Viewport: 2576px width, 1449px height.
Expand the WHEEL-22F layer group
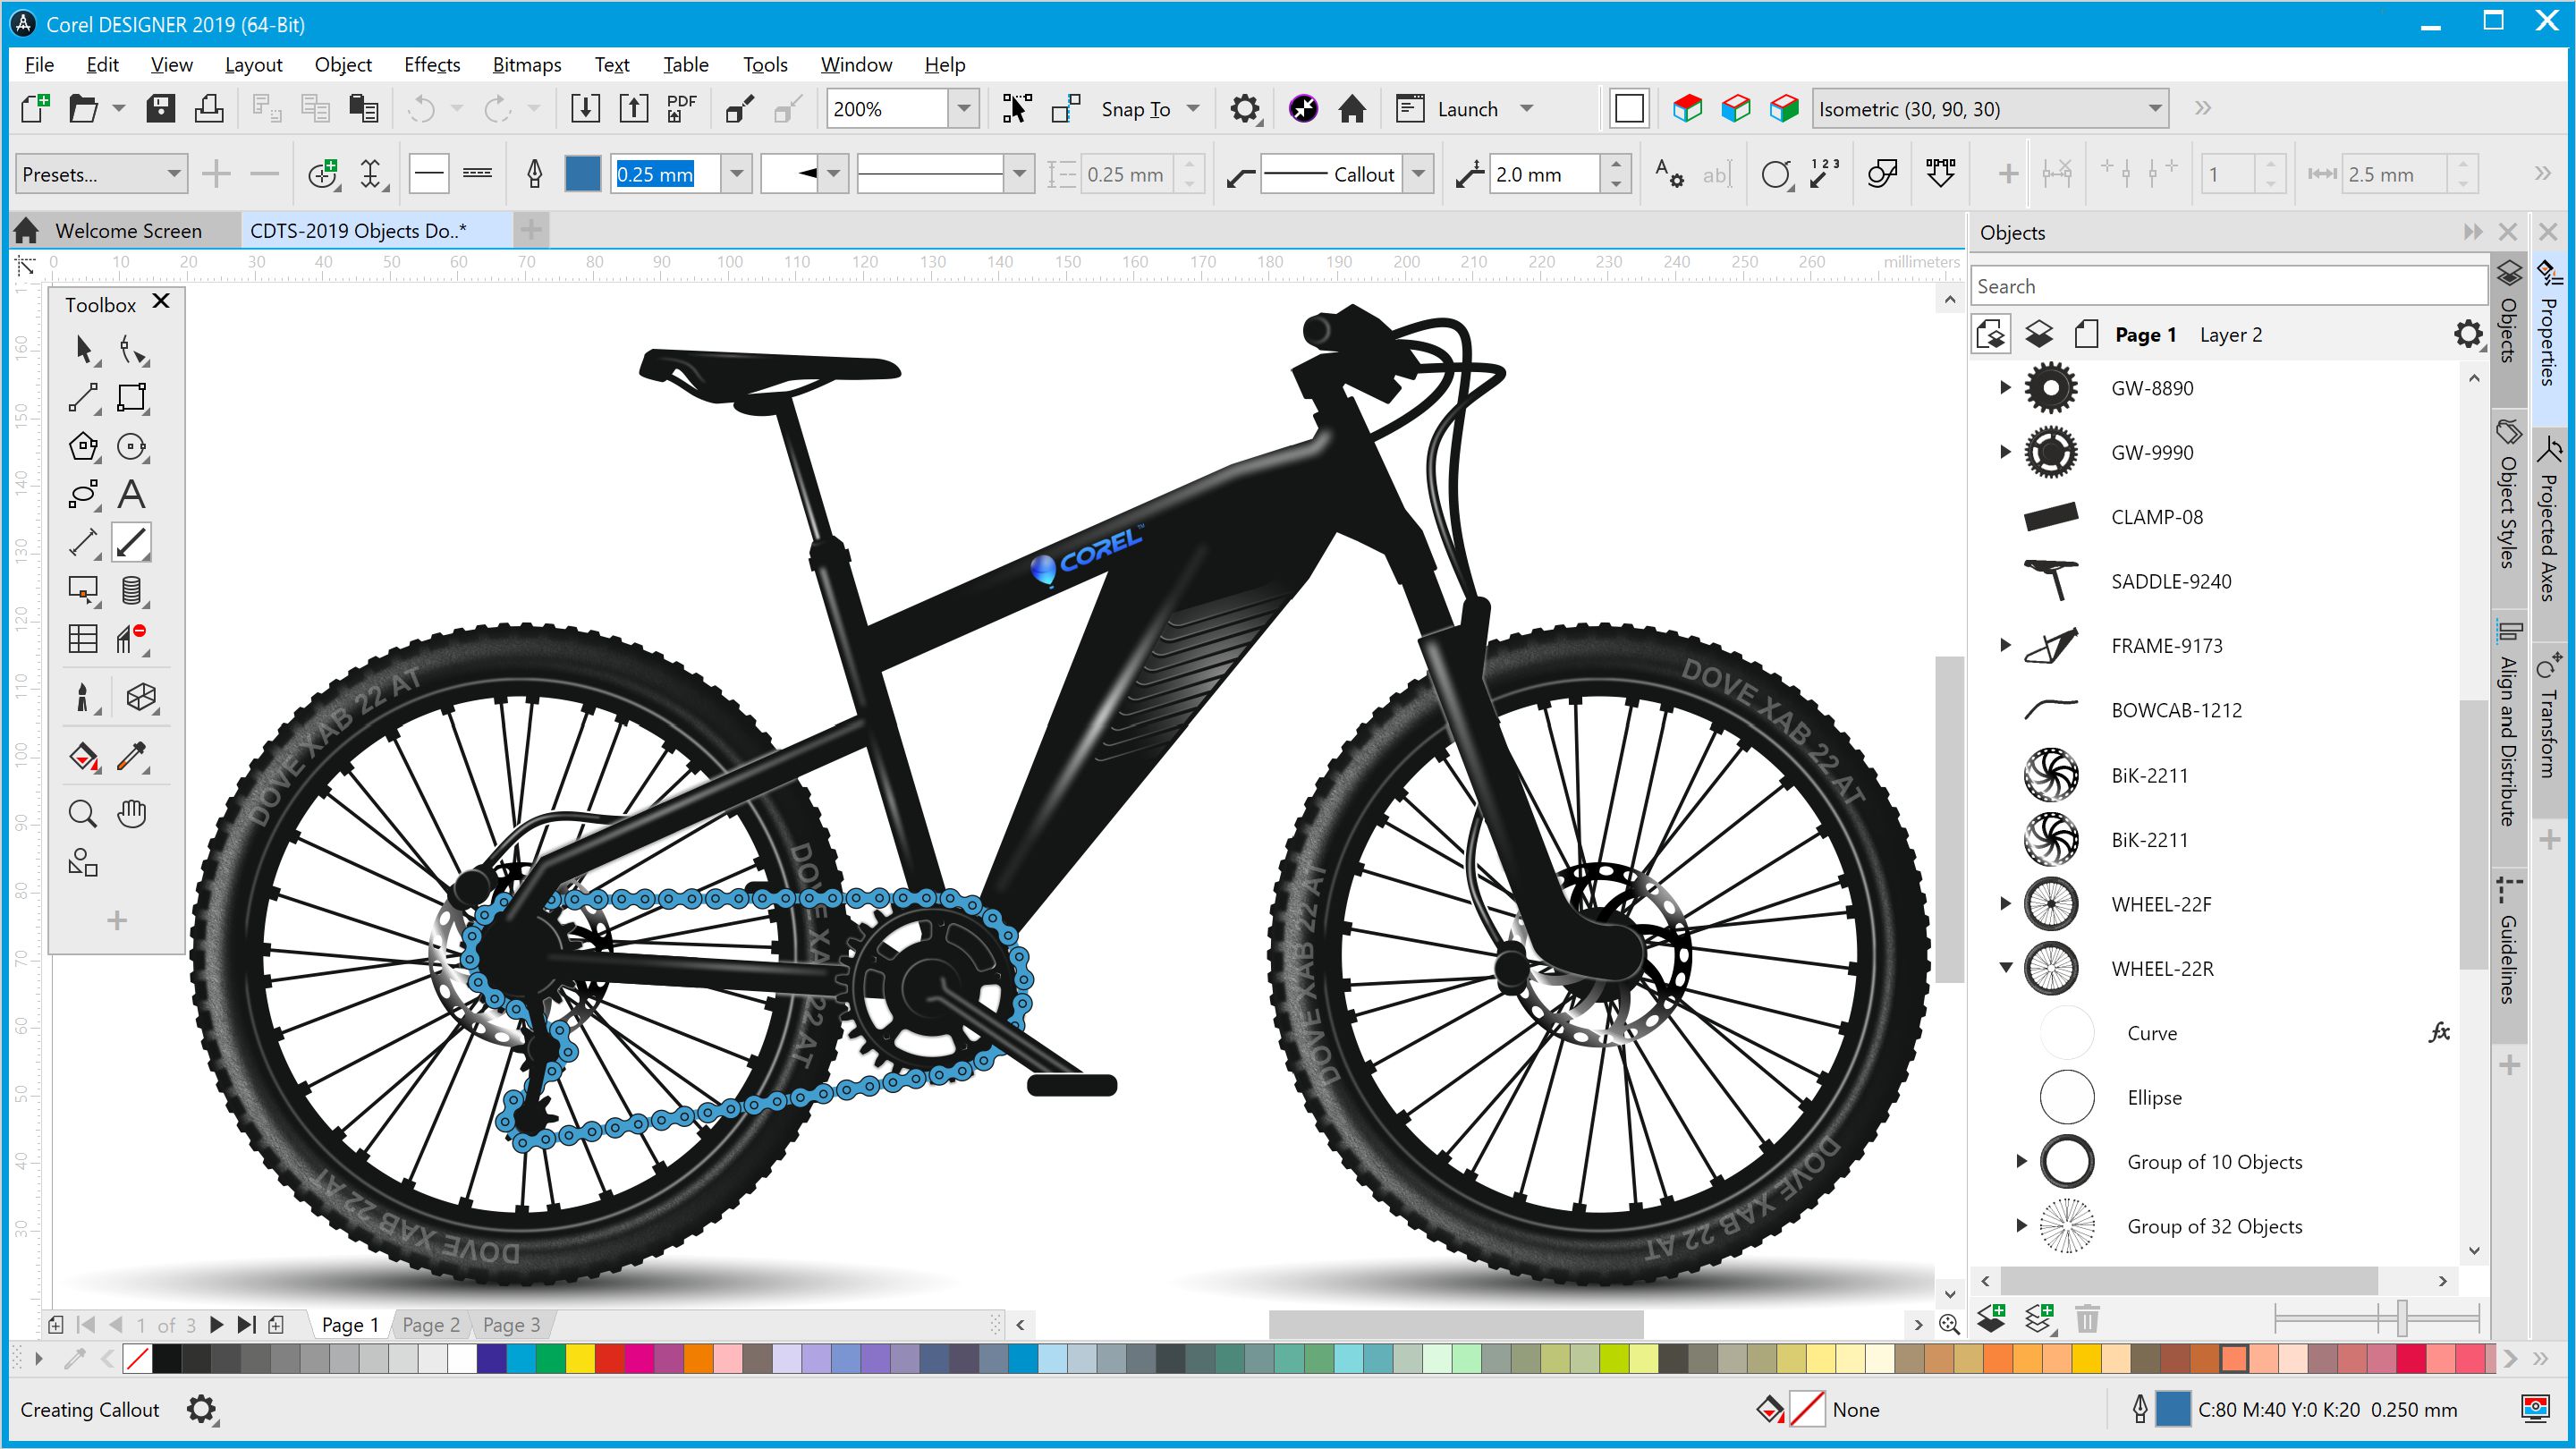point(2001,904)
